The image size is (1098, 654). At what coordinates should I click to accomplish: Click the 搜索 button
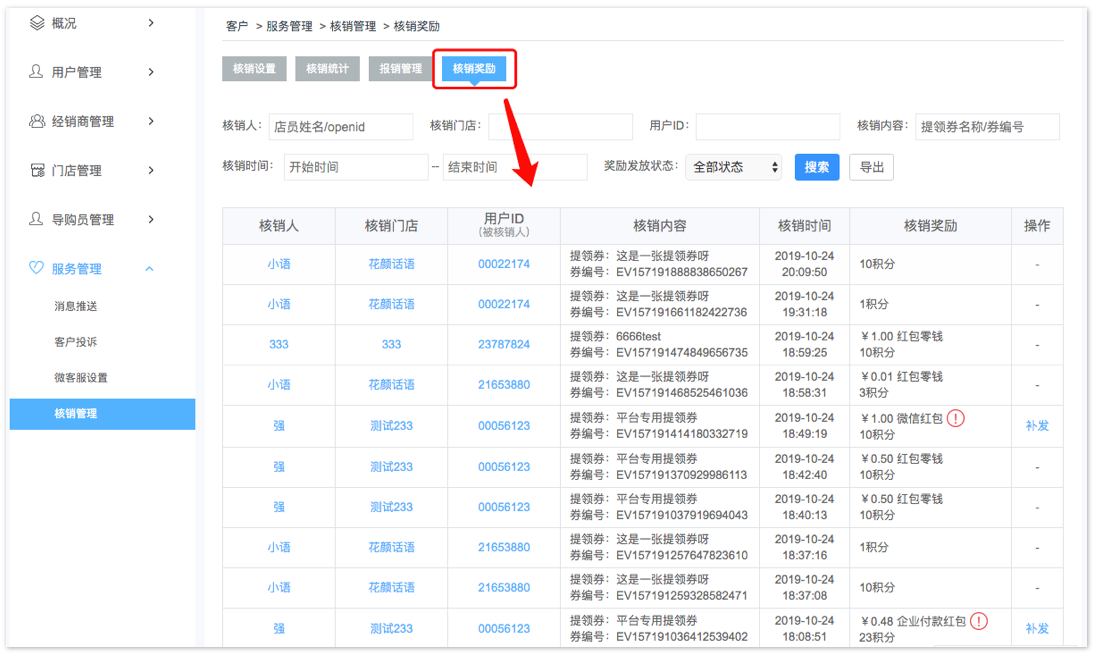(x=816, y=167)
